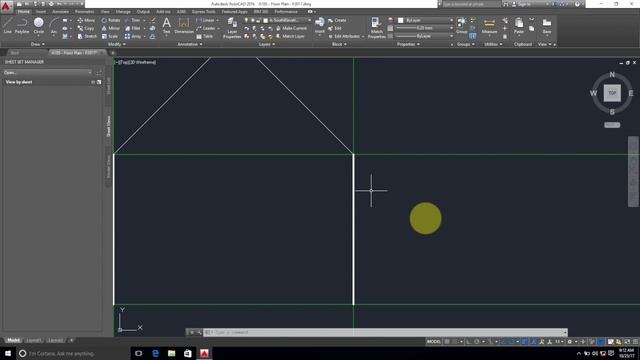Click the Rotate command
The image size is (640, 360).
click(x=111, y=20)
